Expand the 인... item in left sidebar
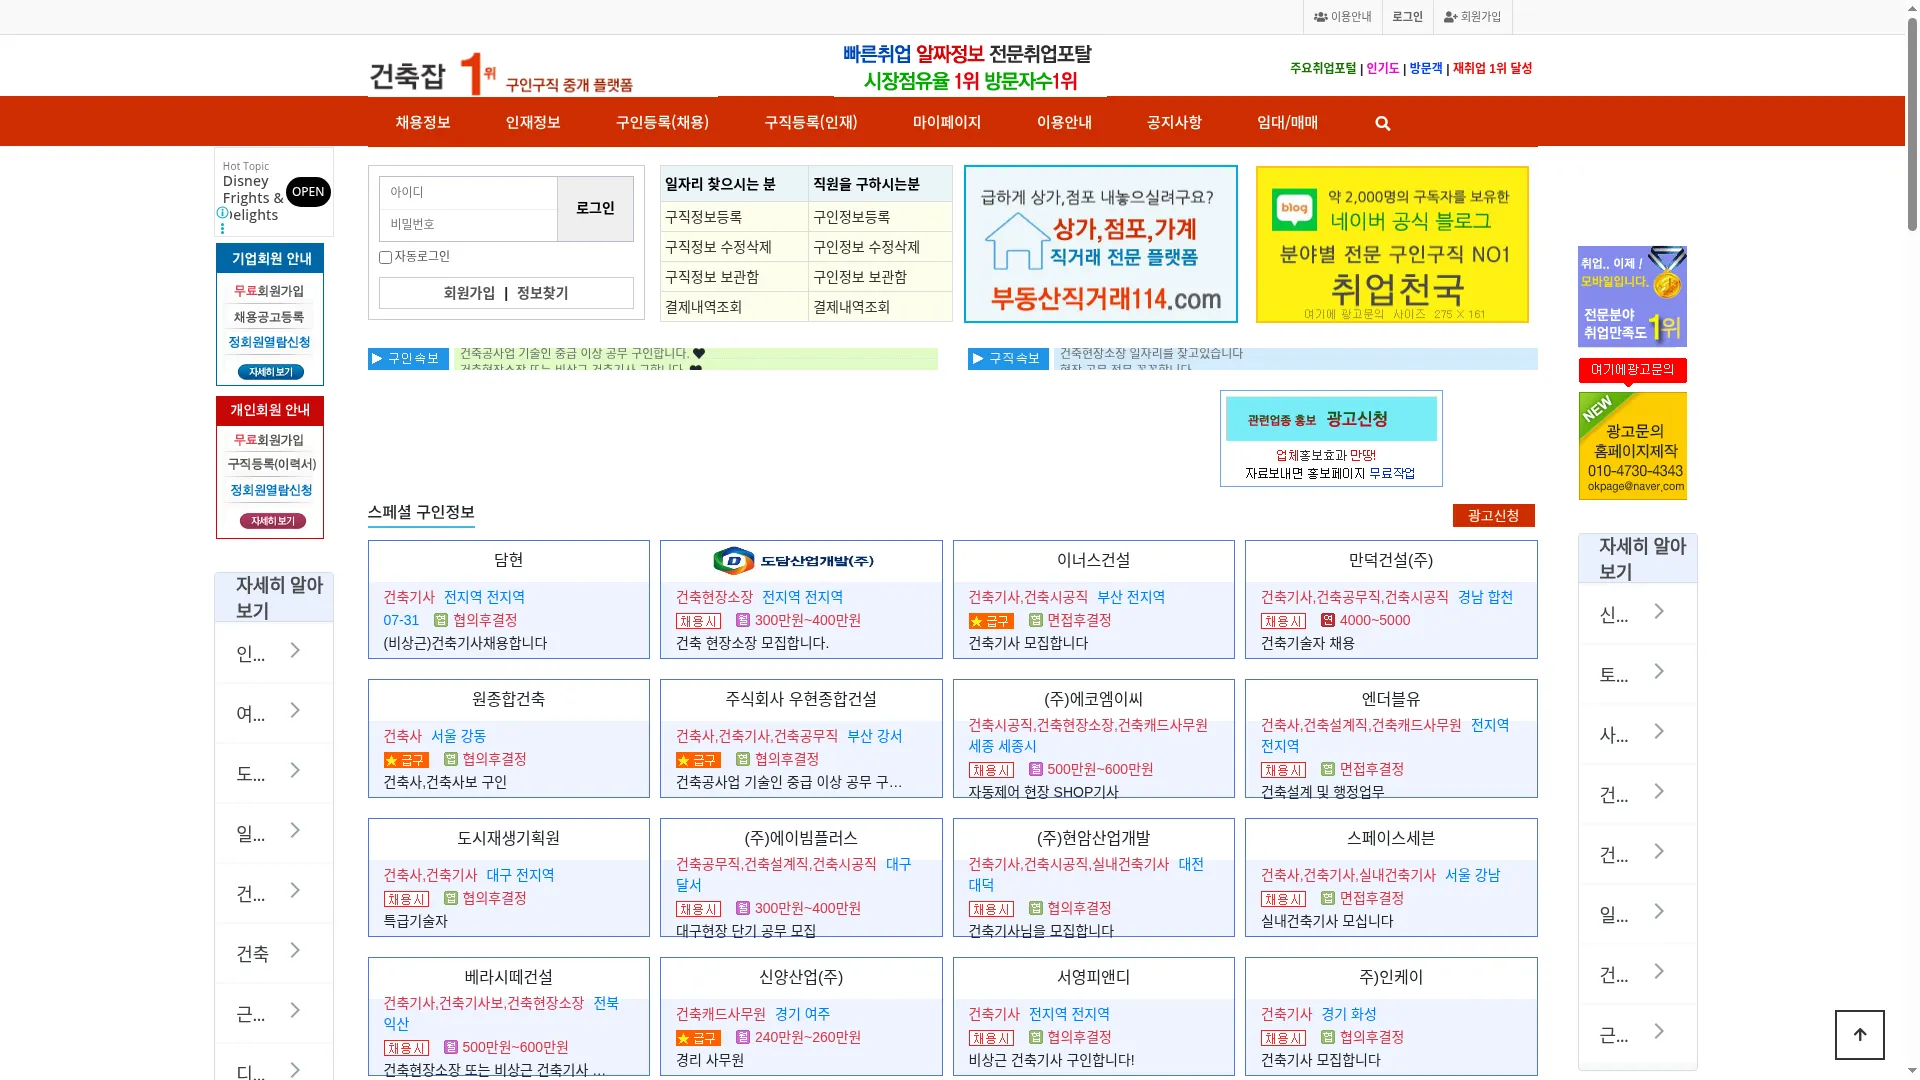 274,653
